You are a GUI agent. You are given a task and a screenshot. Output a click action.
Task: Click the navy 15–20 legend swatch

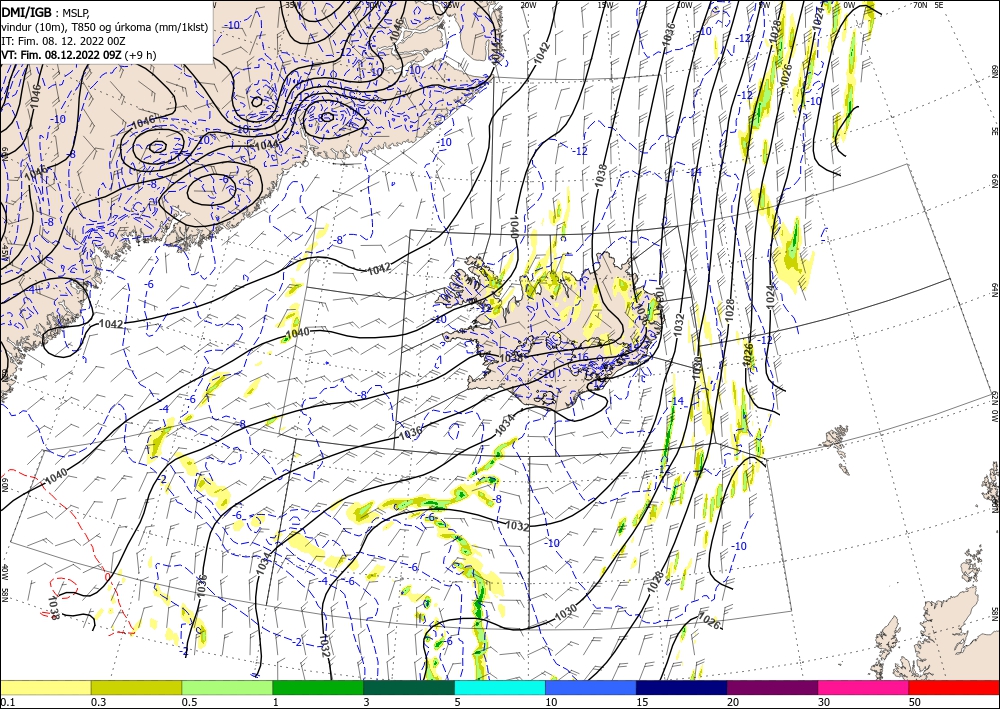(x=682, y=687)
